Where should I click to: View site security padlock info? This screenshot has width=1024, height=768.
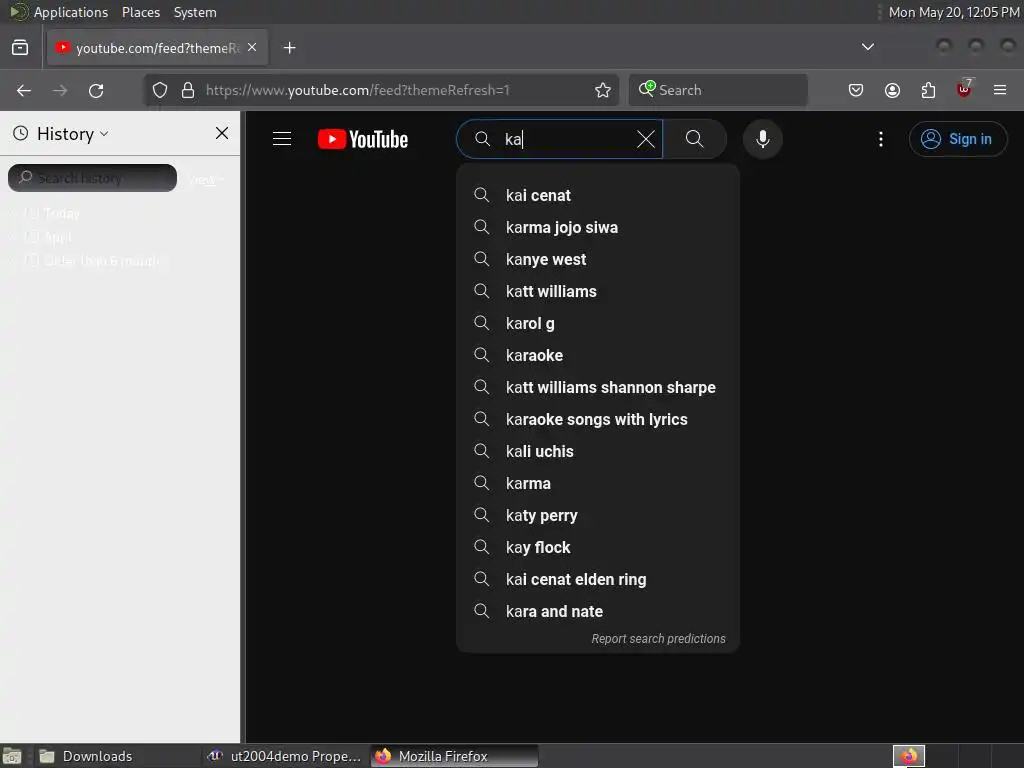pyautogui.click(x=187, y=90)
